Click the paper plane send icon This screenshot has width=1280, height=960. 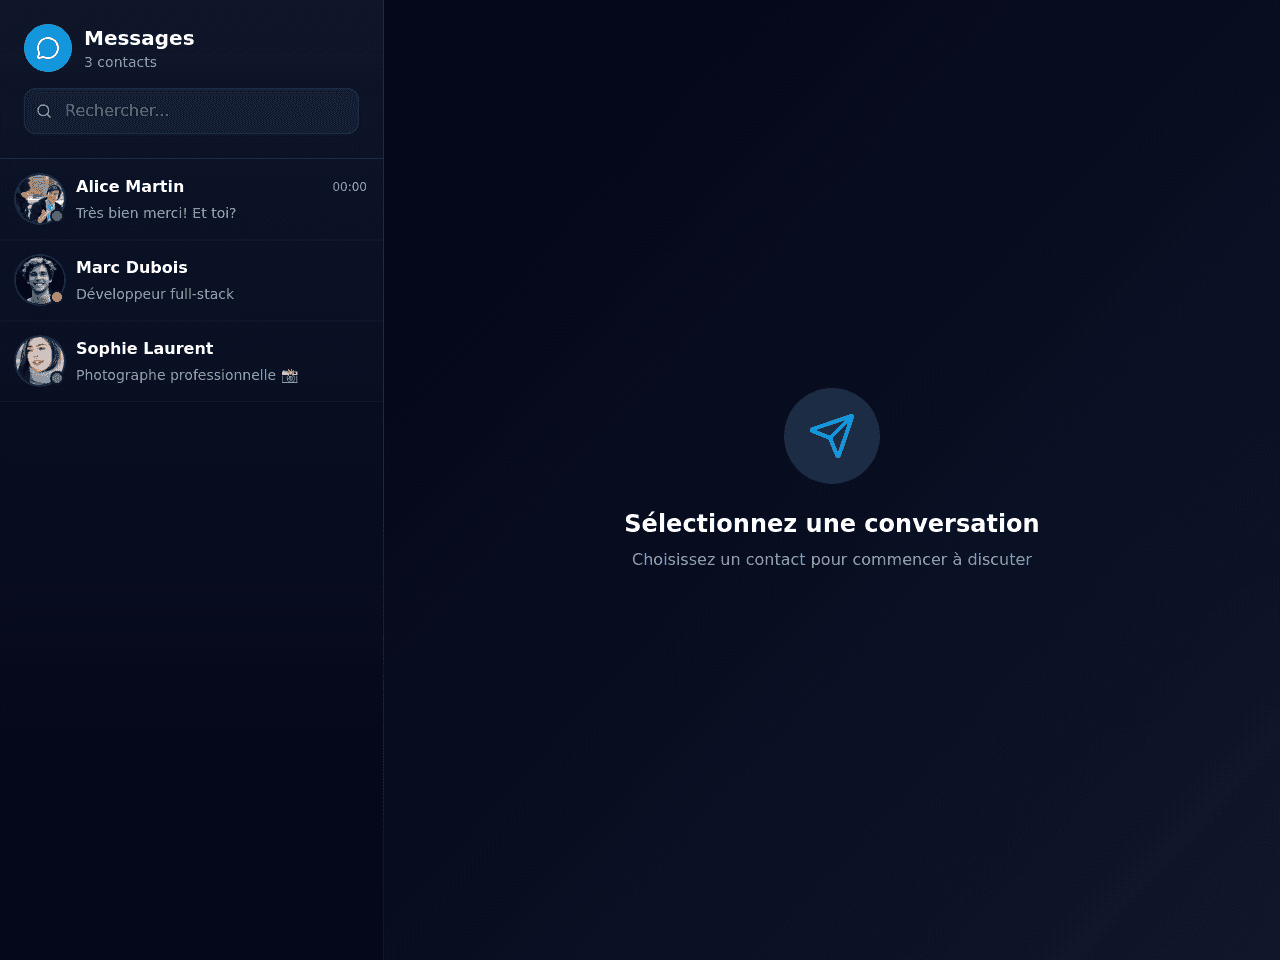pos(832,436)
